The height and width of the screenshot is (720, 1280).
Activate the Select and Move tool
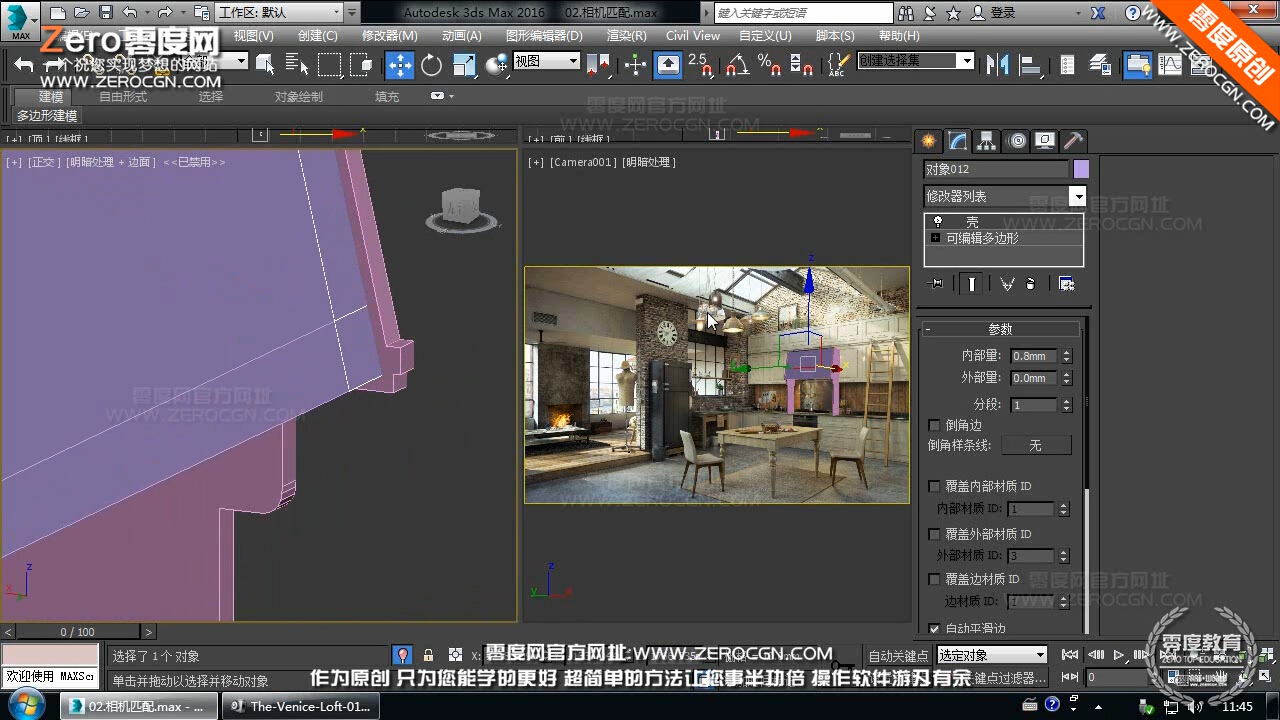tap(400, 65)
